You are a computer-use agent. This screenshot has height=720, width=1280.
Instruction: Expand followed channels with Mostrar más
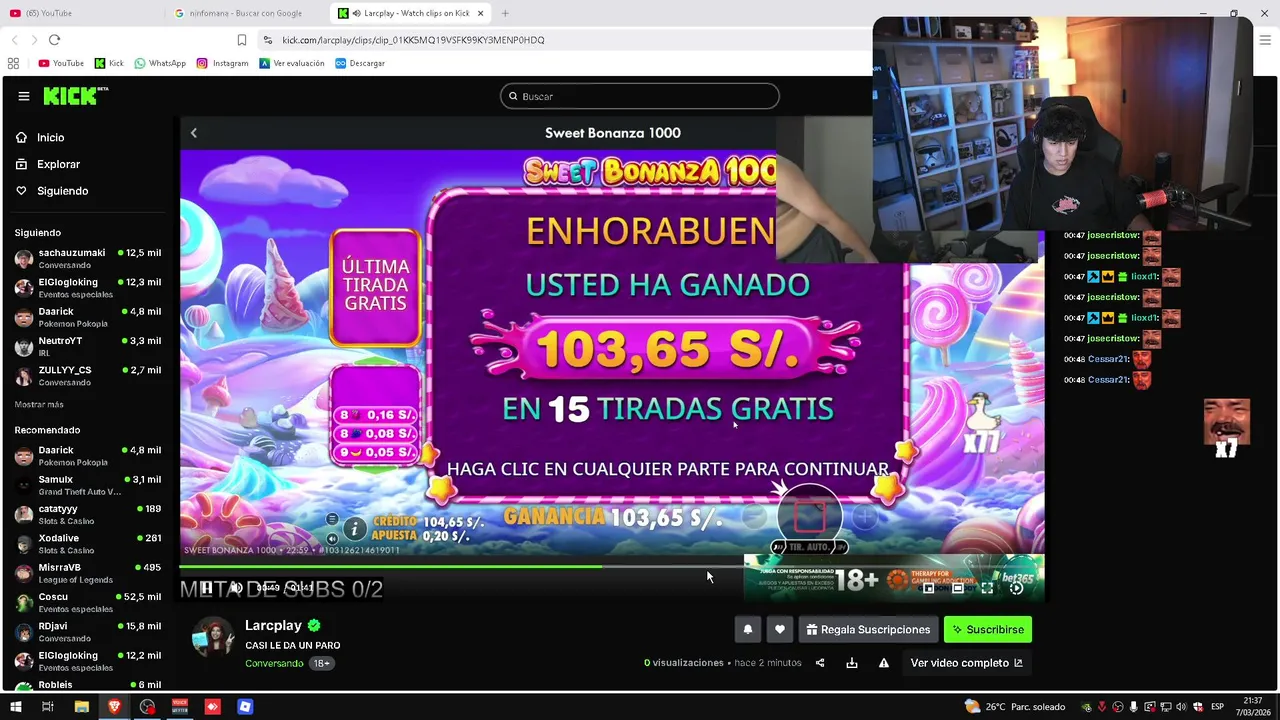(x=39, y=404)
